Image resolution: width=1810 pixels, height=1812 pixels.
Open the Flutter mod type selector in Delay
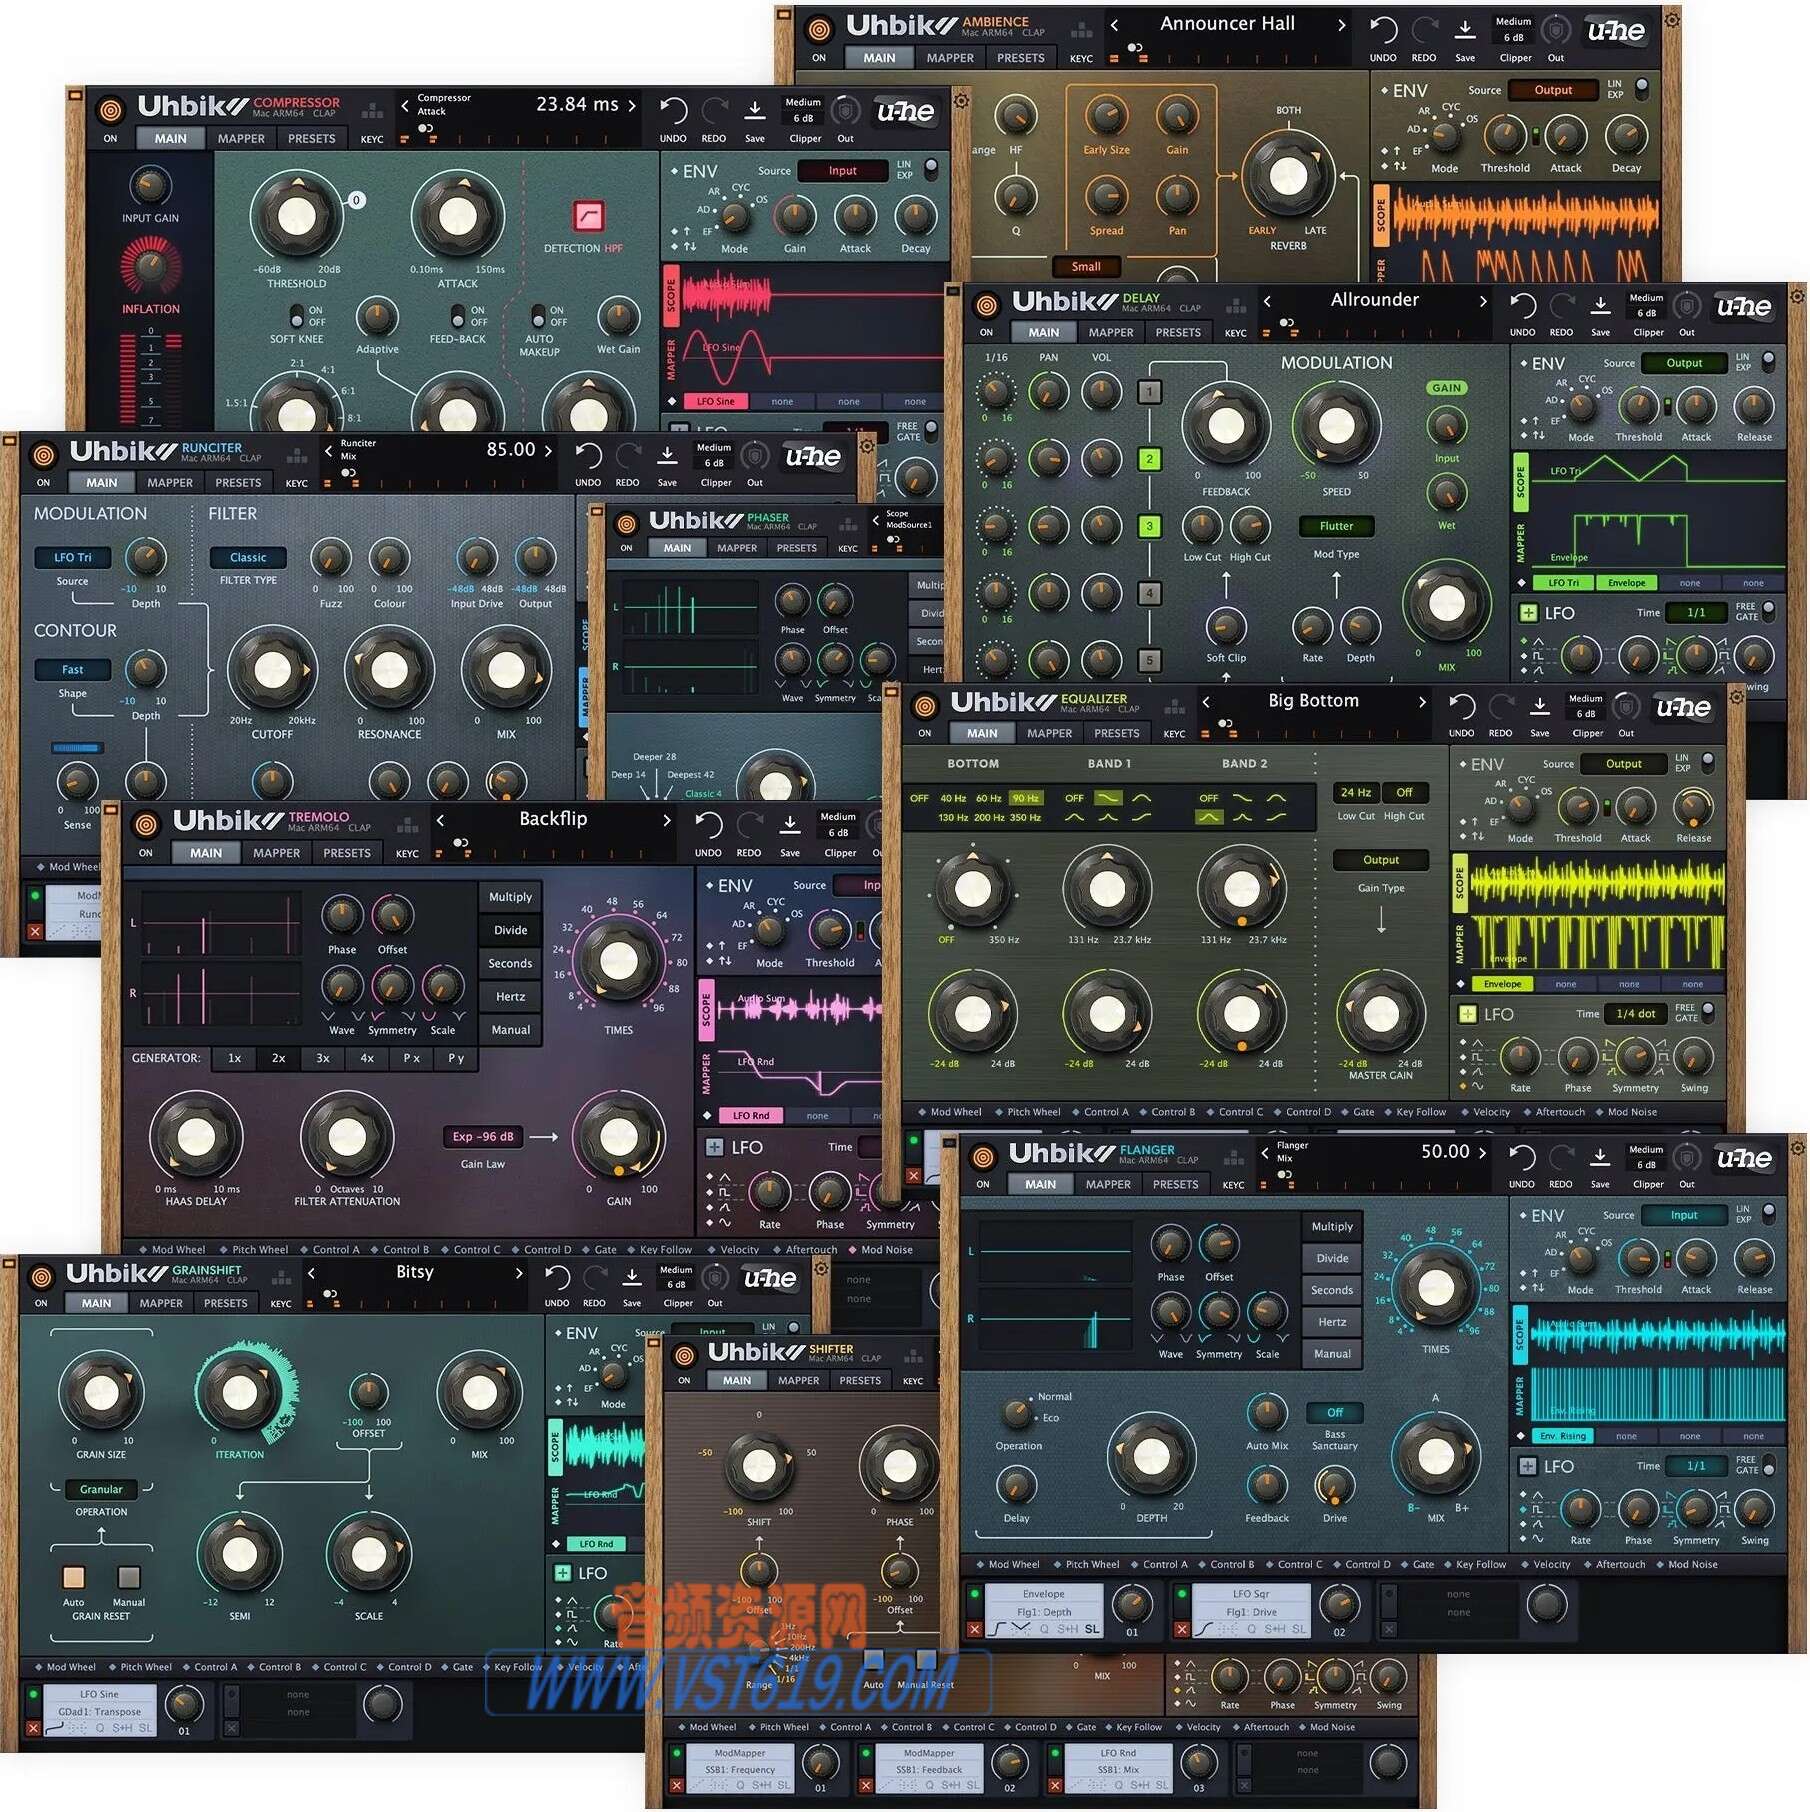coord(1337,526)
